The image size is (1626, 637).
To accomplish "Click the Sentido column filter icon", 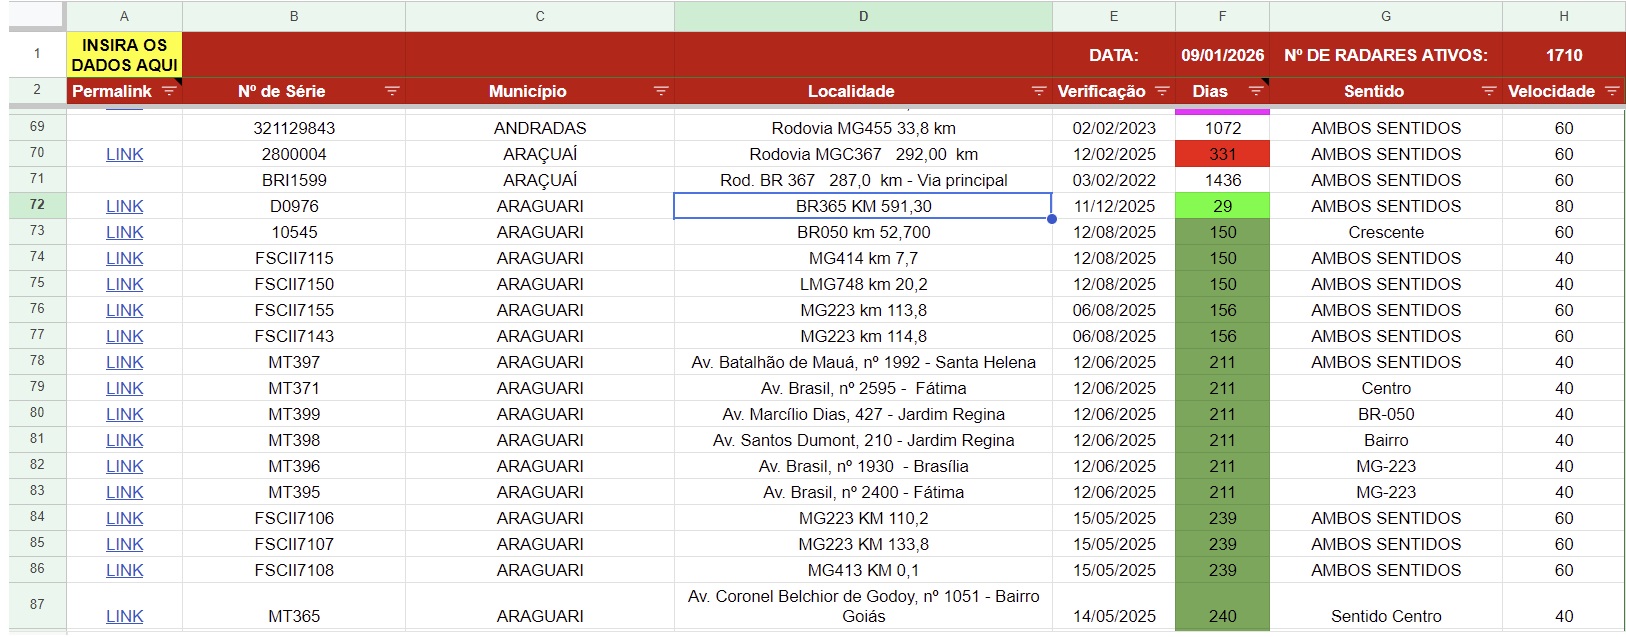I will [1489, 91].
